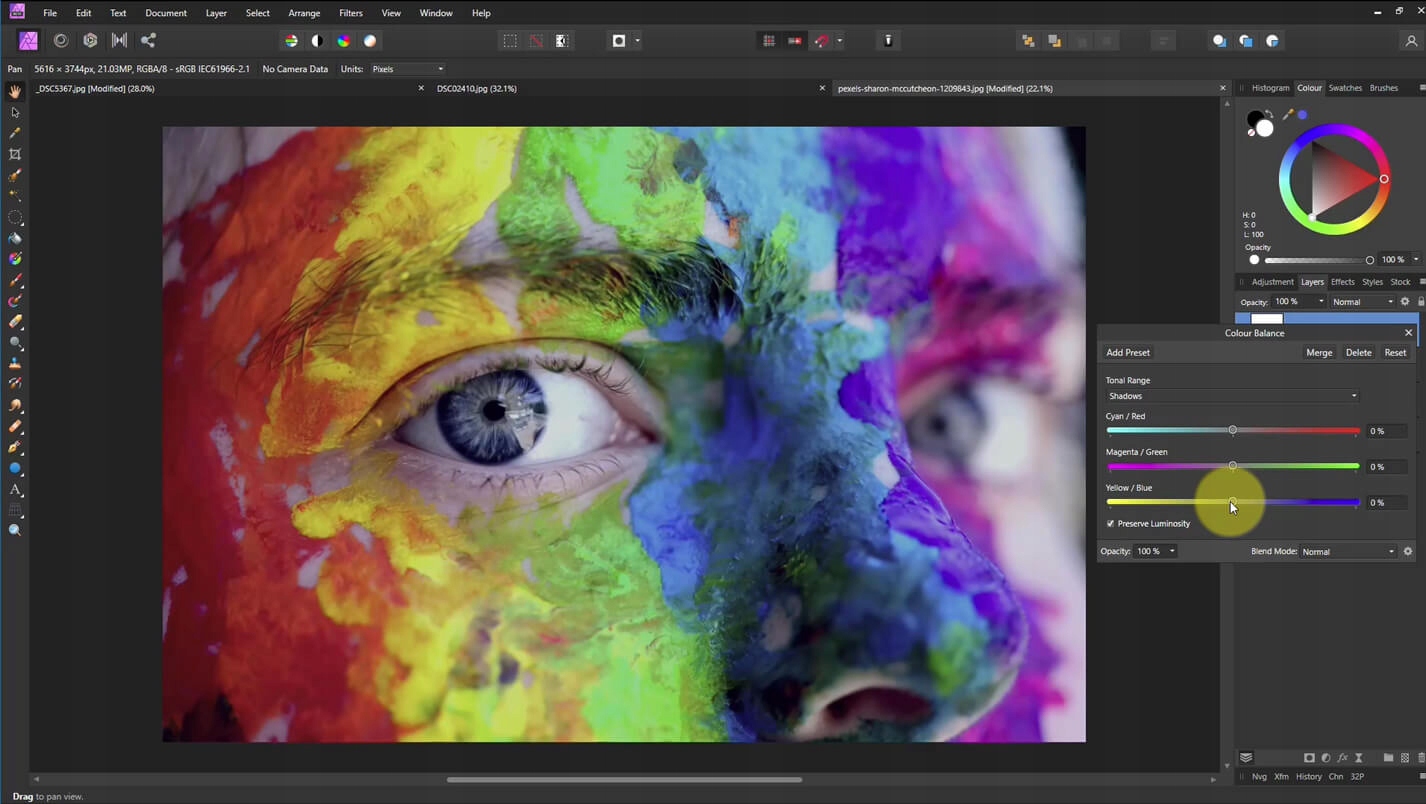Expand the Units Pixels dropdown
Viewport: 1426px width, 804px height.
tap(407, 69)
